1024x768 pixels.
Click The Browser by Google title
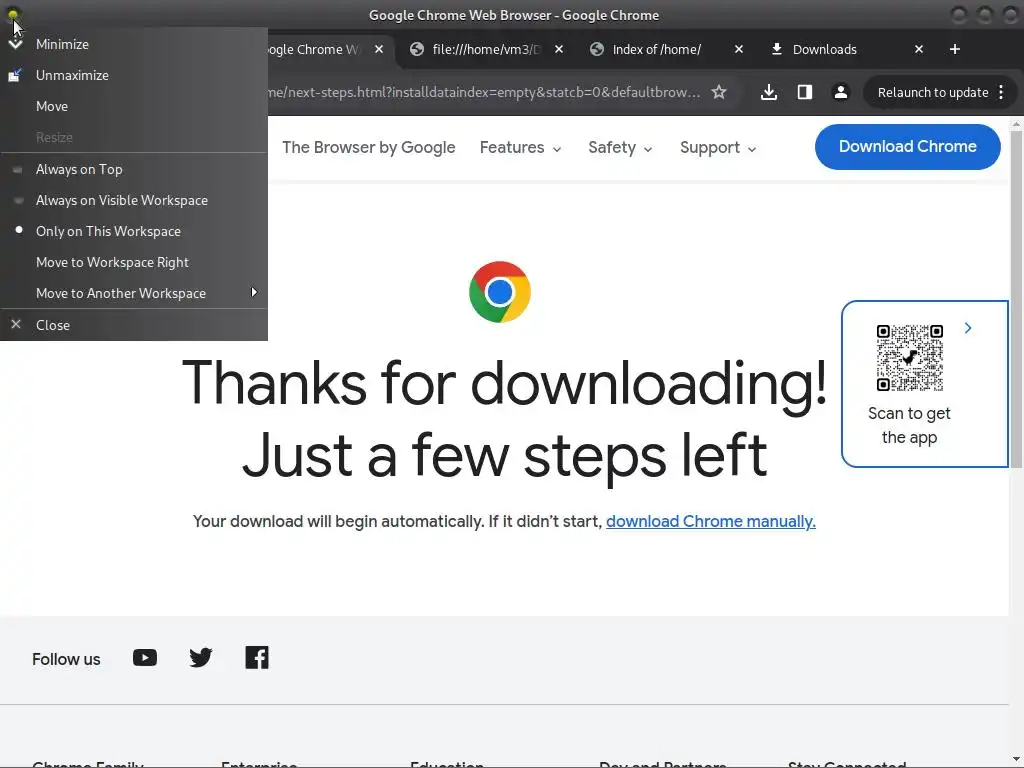[x=368, y=148]
